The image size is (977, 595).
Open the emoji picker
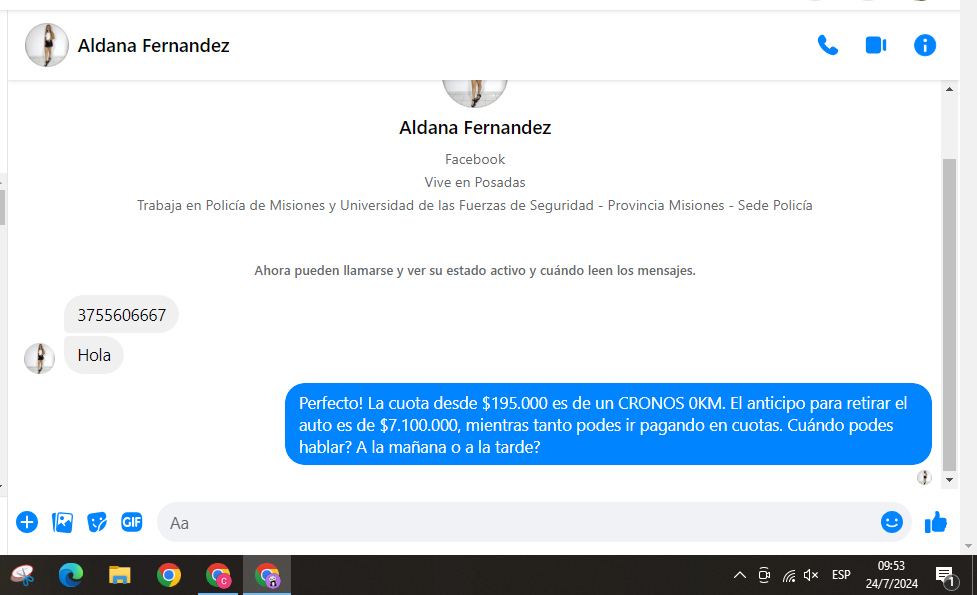coord(892,522)
